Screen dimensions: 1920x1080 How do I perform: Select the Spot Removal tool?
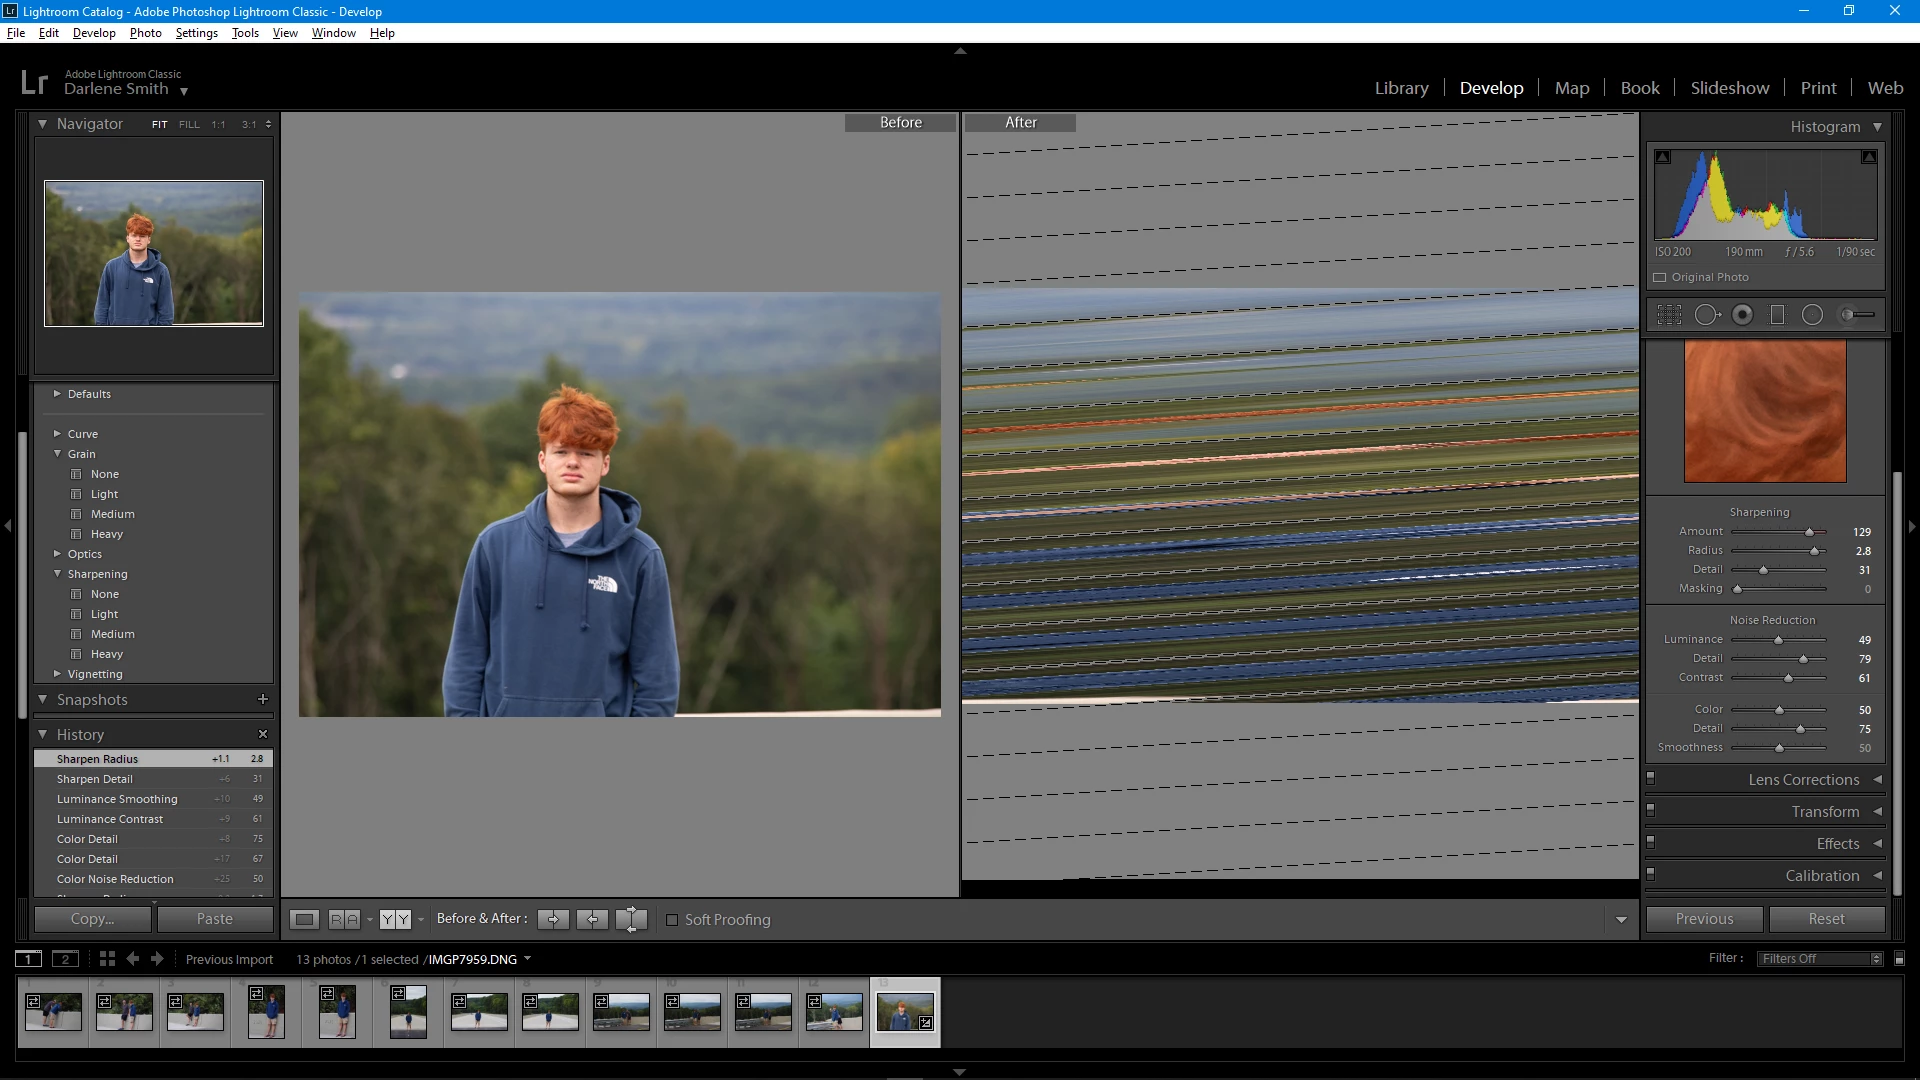[1707, 315]
